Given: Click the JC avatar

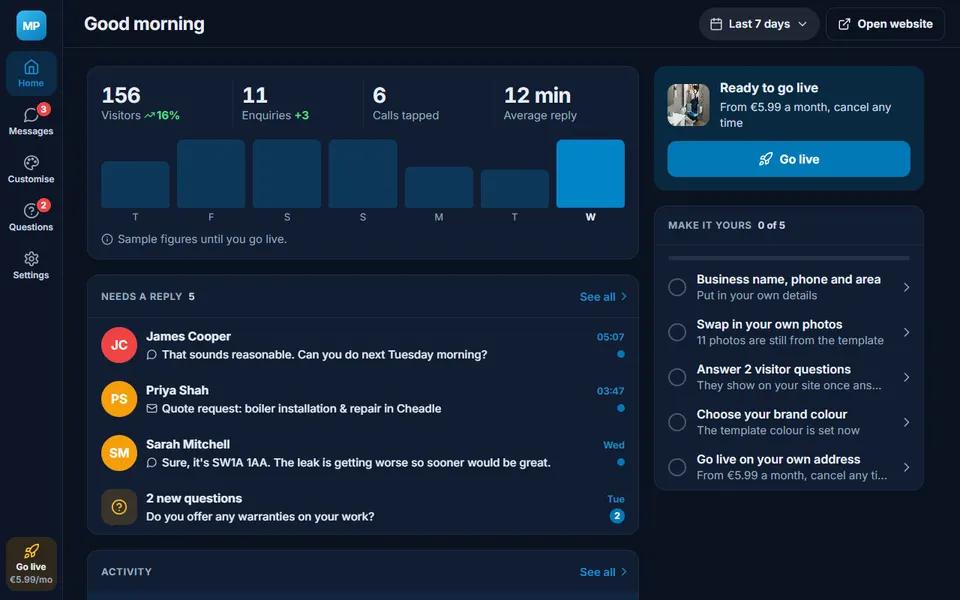Looking at the screenshot, I should [119, 345].
